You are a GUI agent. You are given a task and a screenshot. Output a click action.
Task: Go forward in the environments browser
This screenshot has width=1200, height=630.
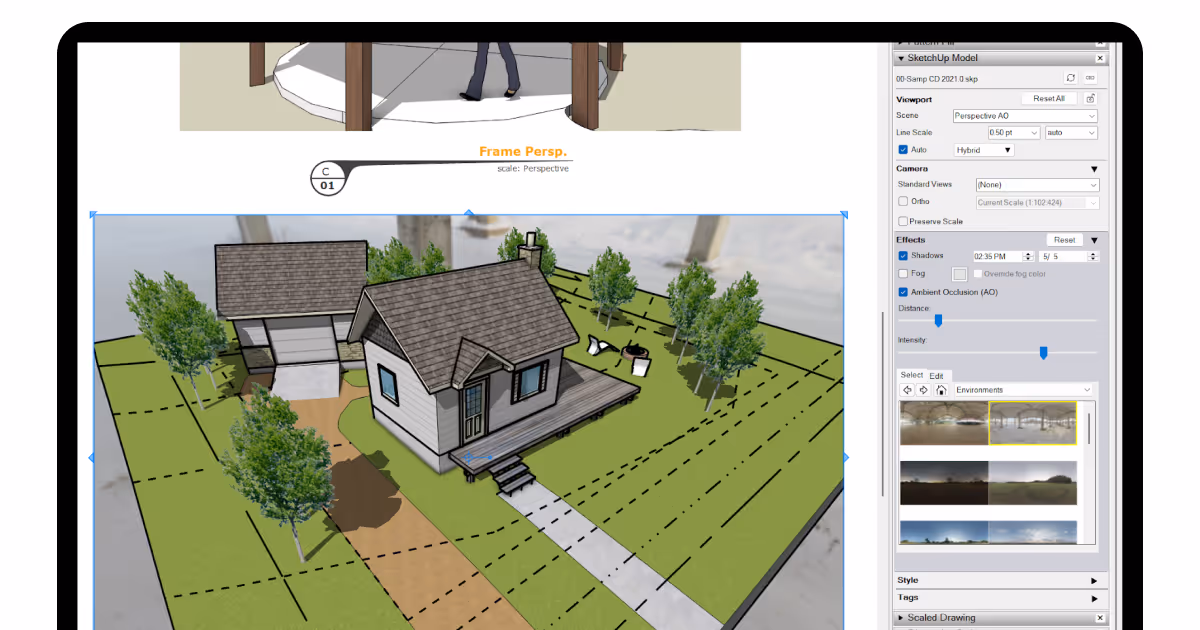point(923,390)
